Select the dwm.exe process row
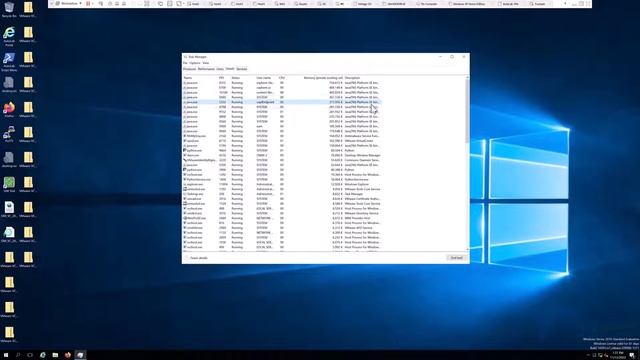 point(282,155)
